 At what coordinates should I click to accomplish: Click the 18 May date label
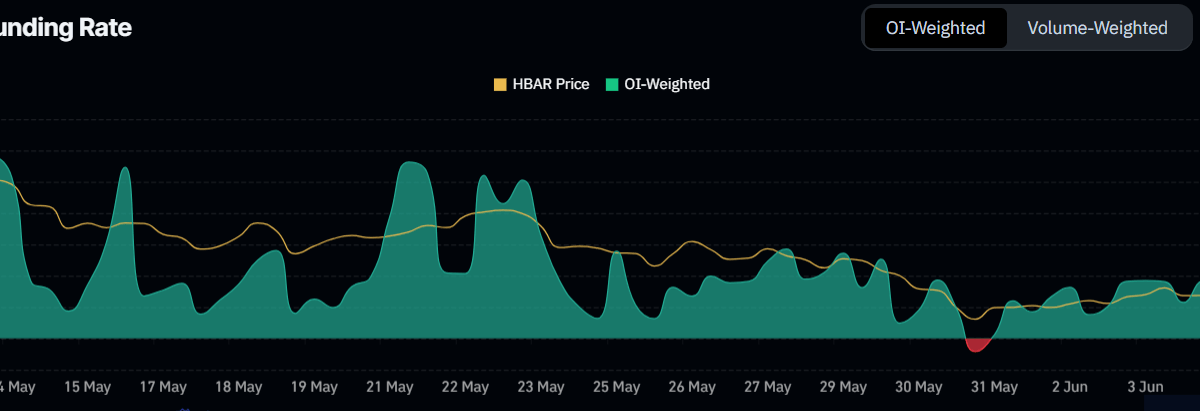point(238,387)
